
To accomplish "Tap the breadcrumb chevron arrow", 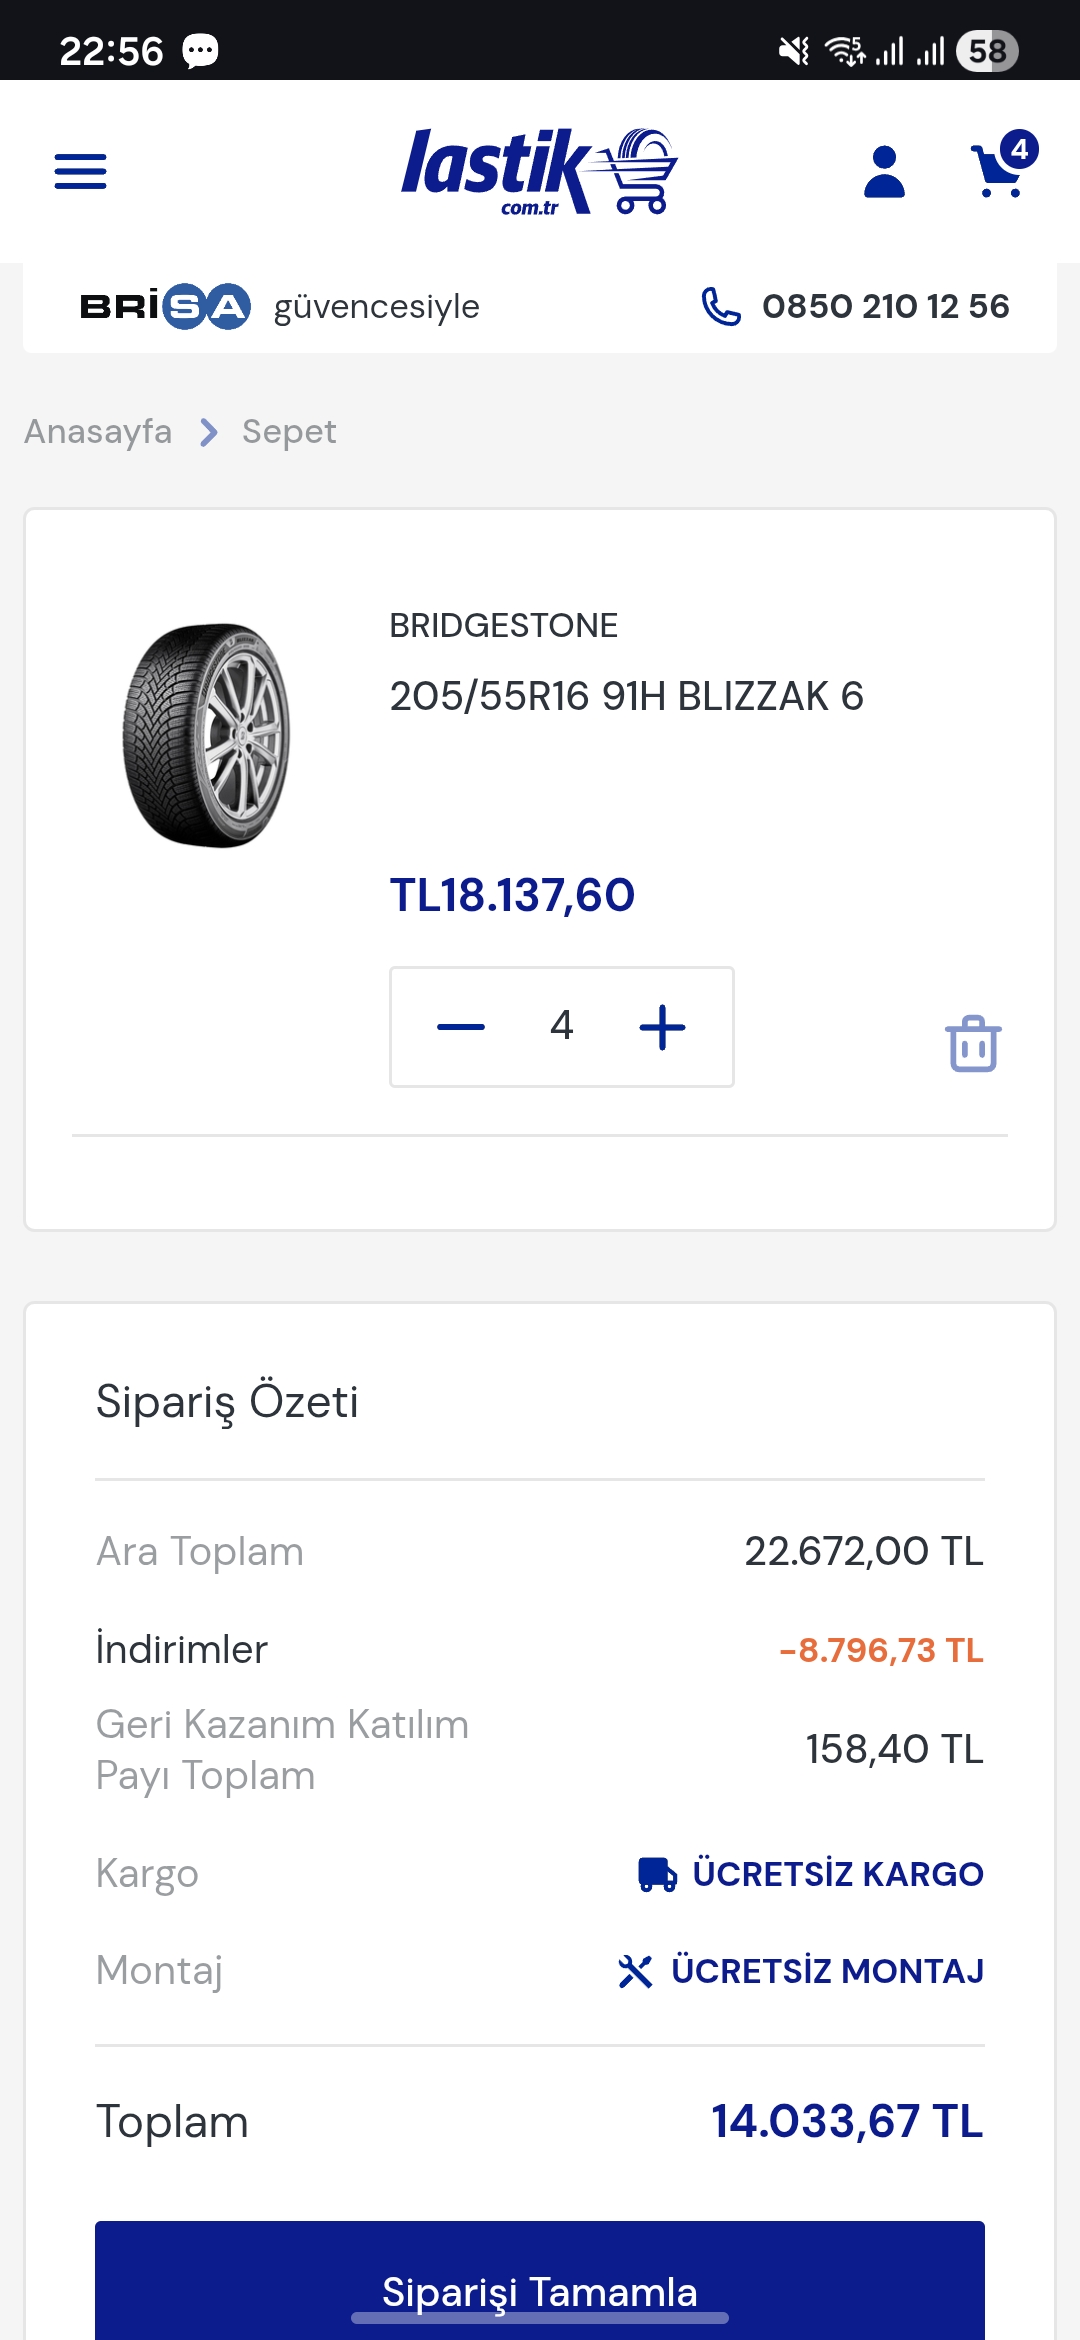I will pos(208,432).
